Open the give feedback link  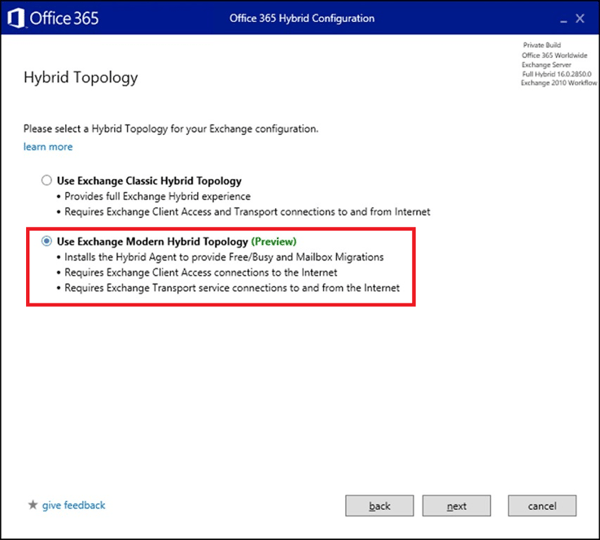click(73, 505)
